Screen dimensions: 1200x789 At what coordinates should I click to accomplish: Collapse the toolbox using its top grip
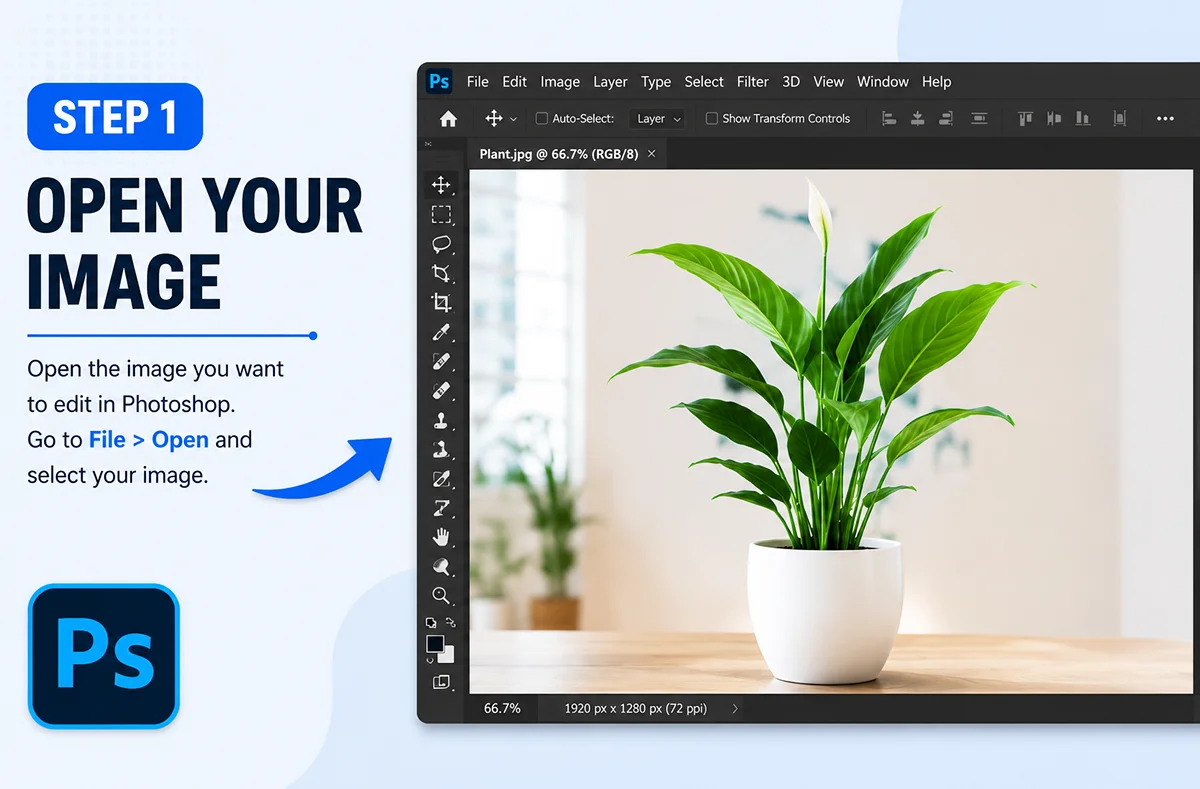pos(428,144)
